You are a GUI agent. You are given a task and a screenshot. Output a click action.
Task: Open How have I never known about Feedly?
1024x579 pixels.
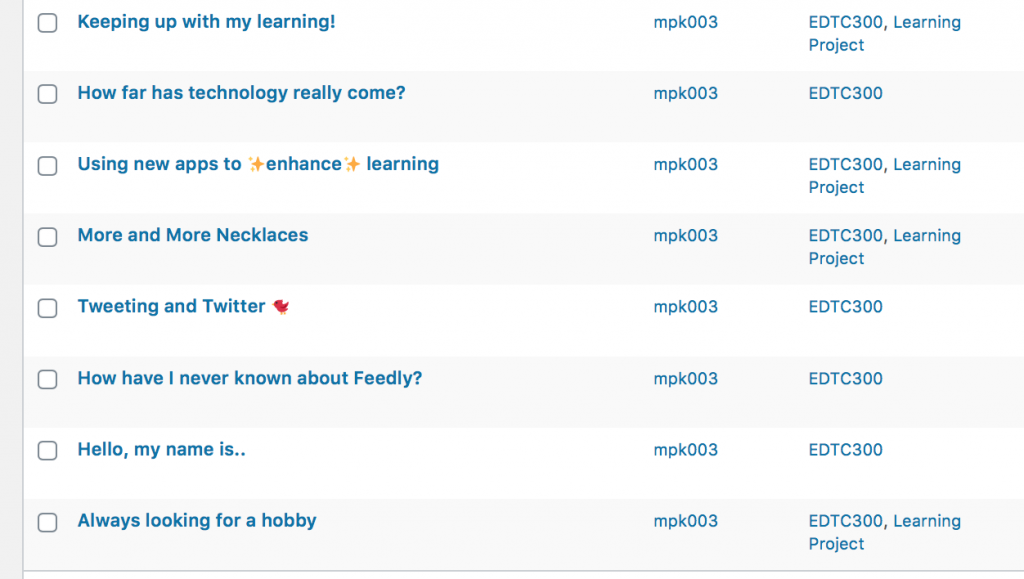click(x=249, y=378)
